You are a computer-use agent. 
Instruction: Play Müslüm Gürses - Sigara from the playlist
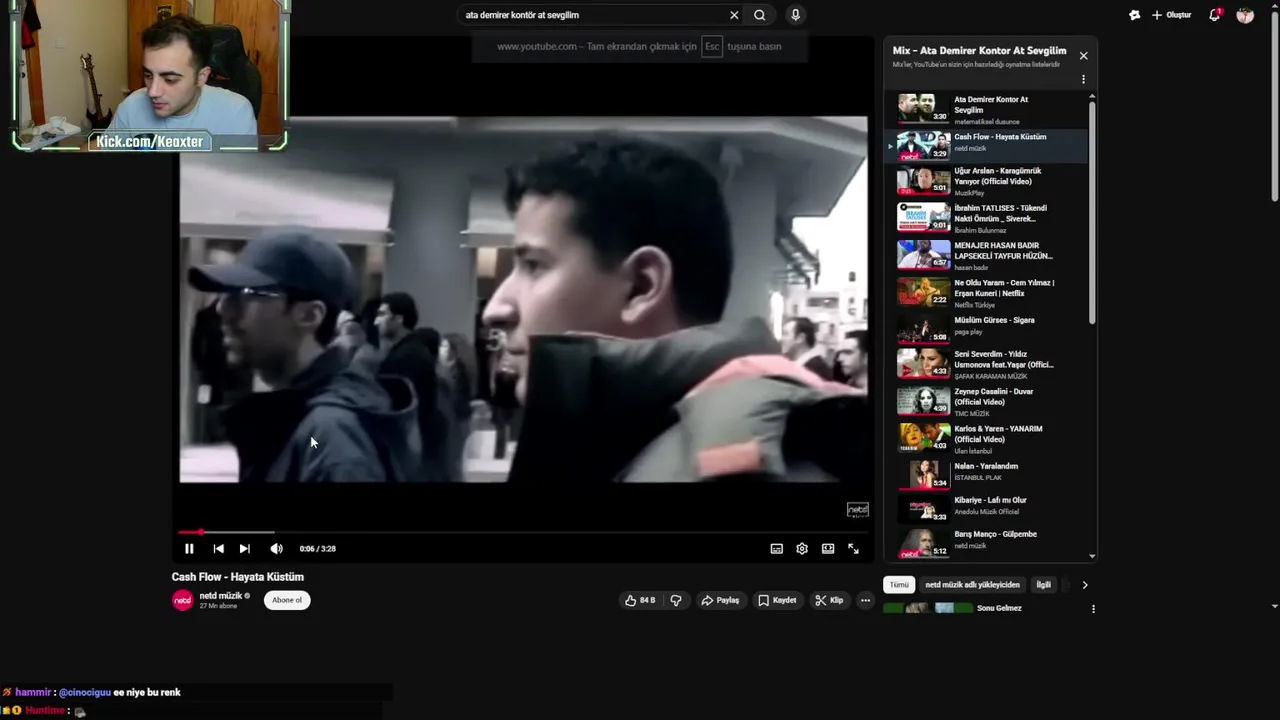[985, 329]
